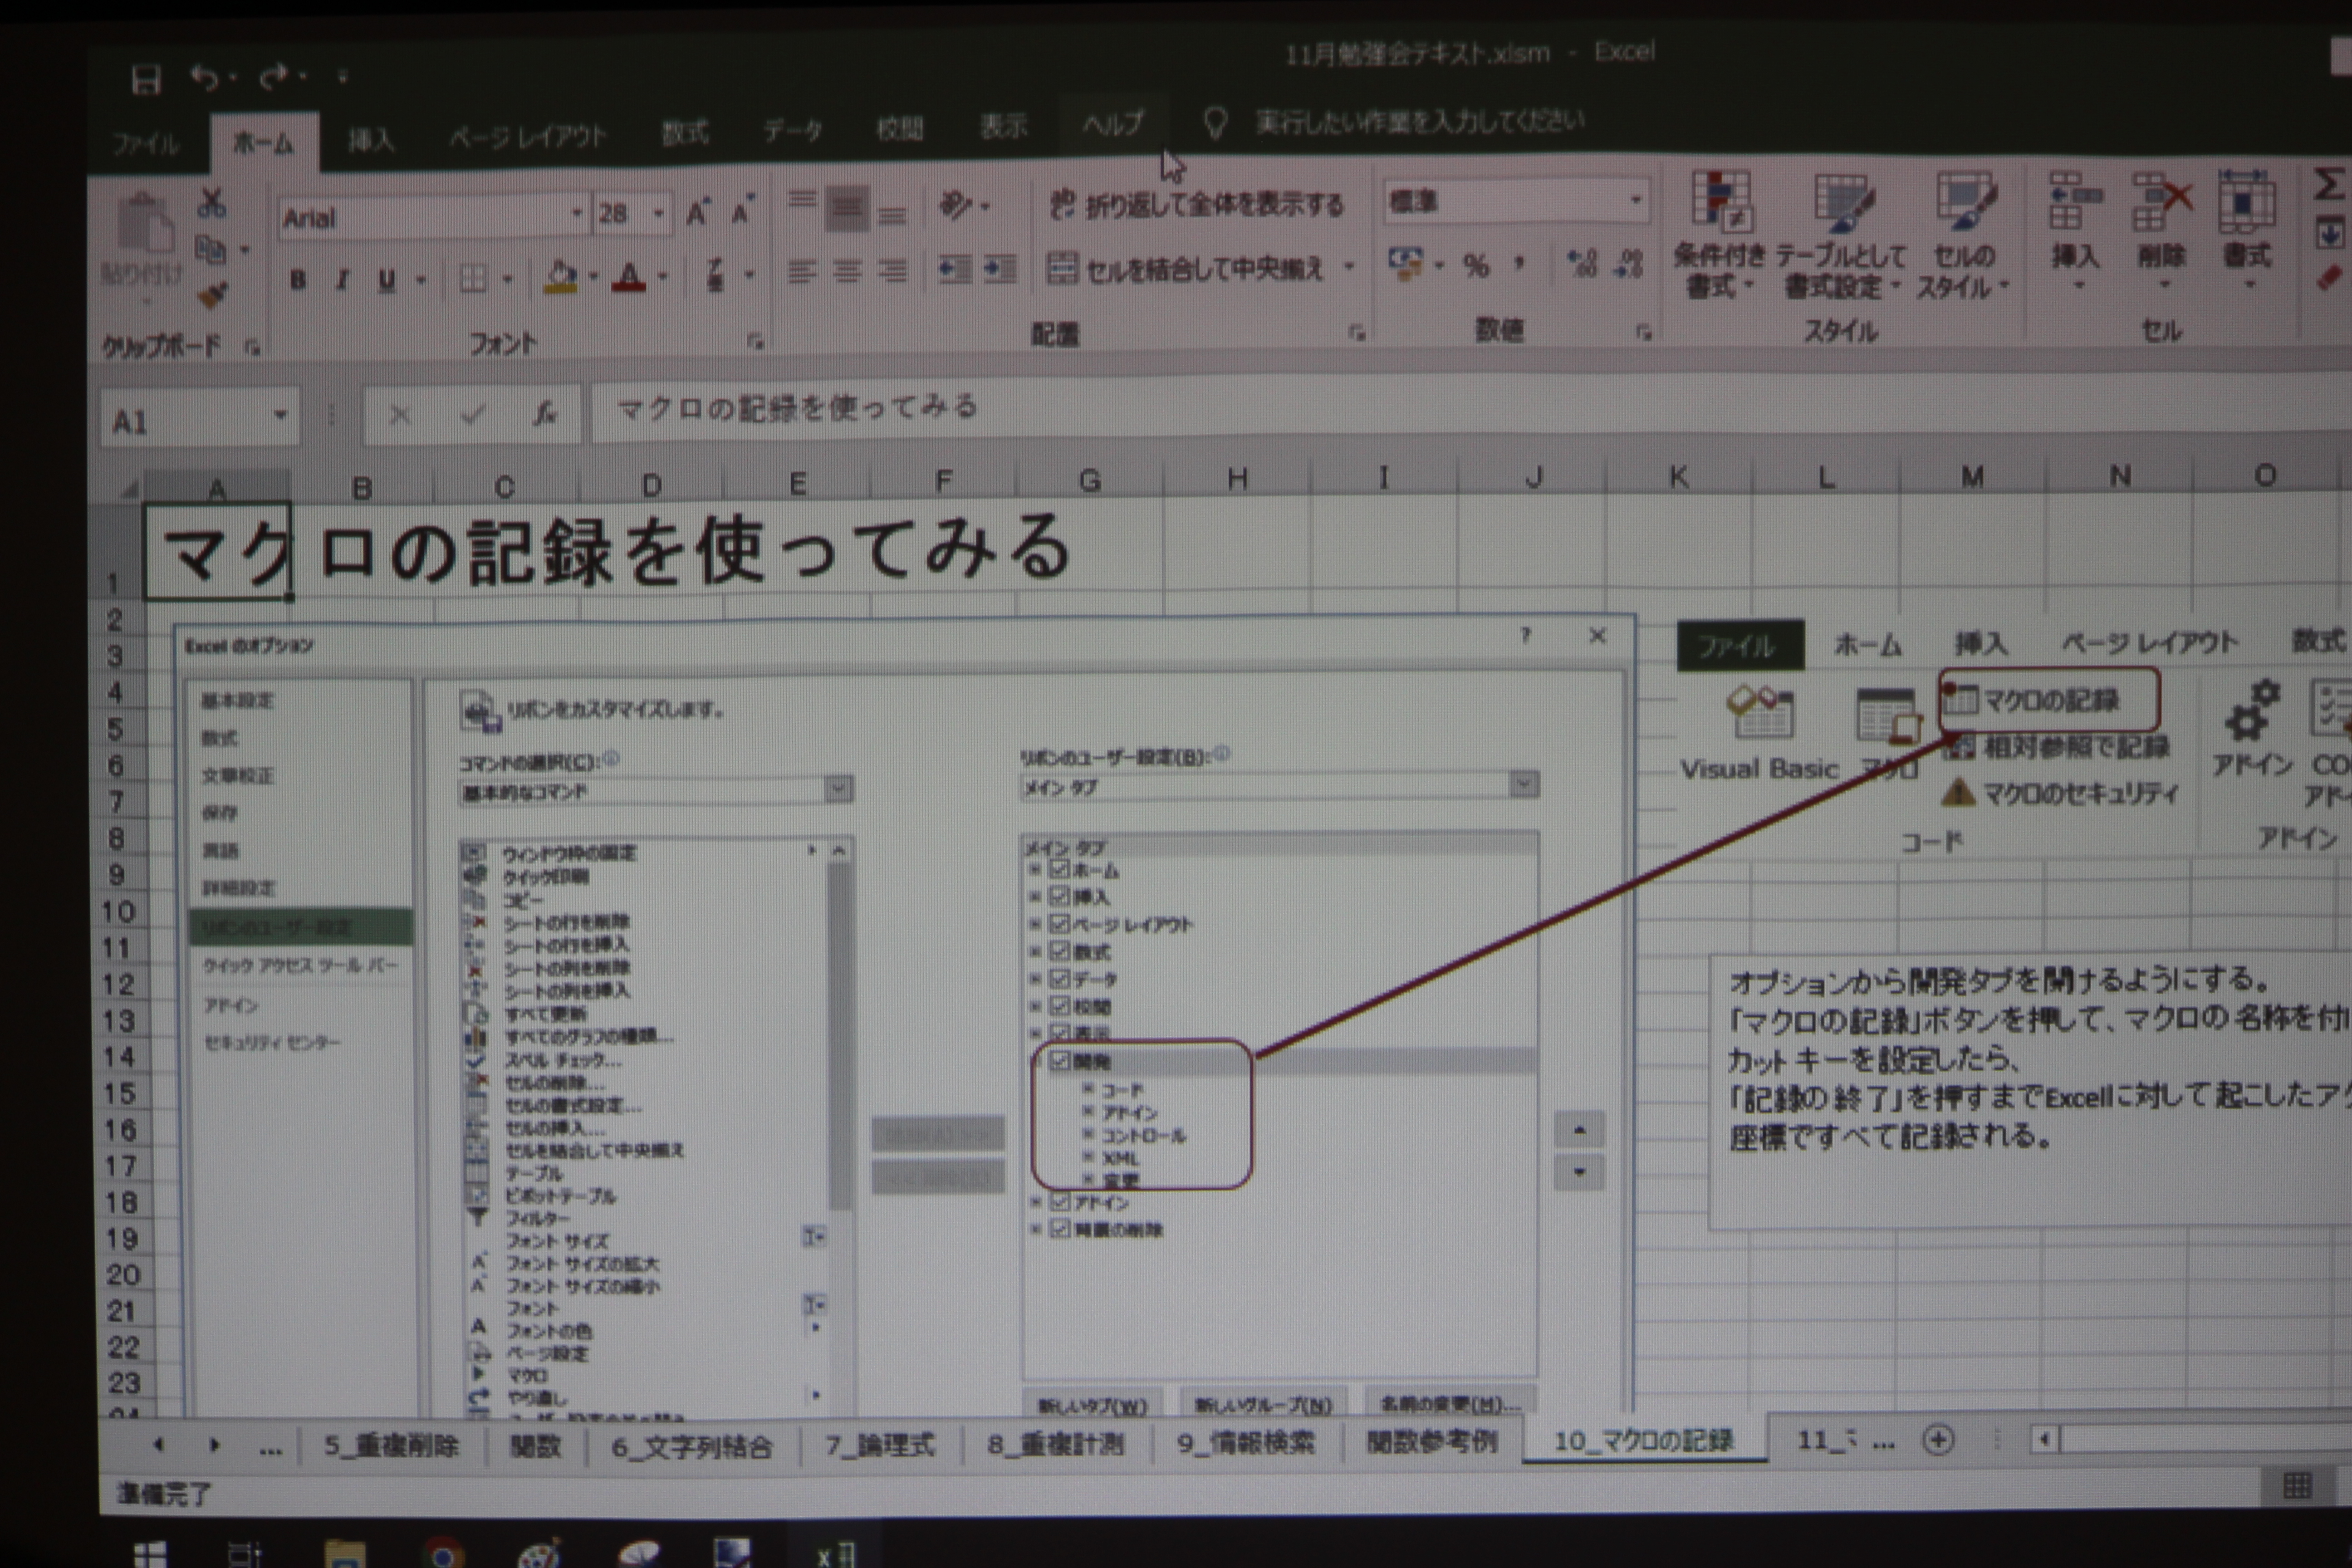Click the Insert Function fx icon

tap(544, 413)
